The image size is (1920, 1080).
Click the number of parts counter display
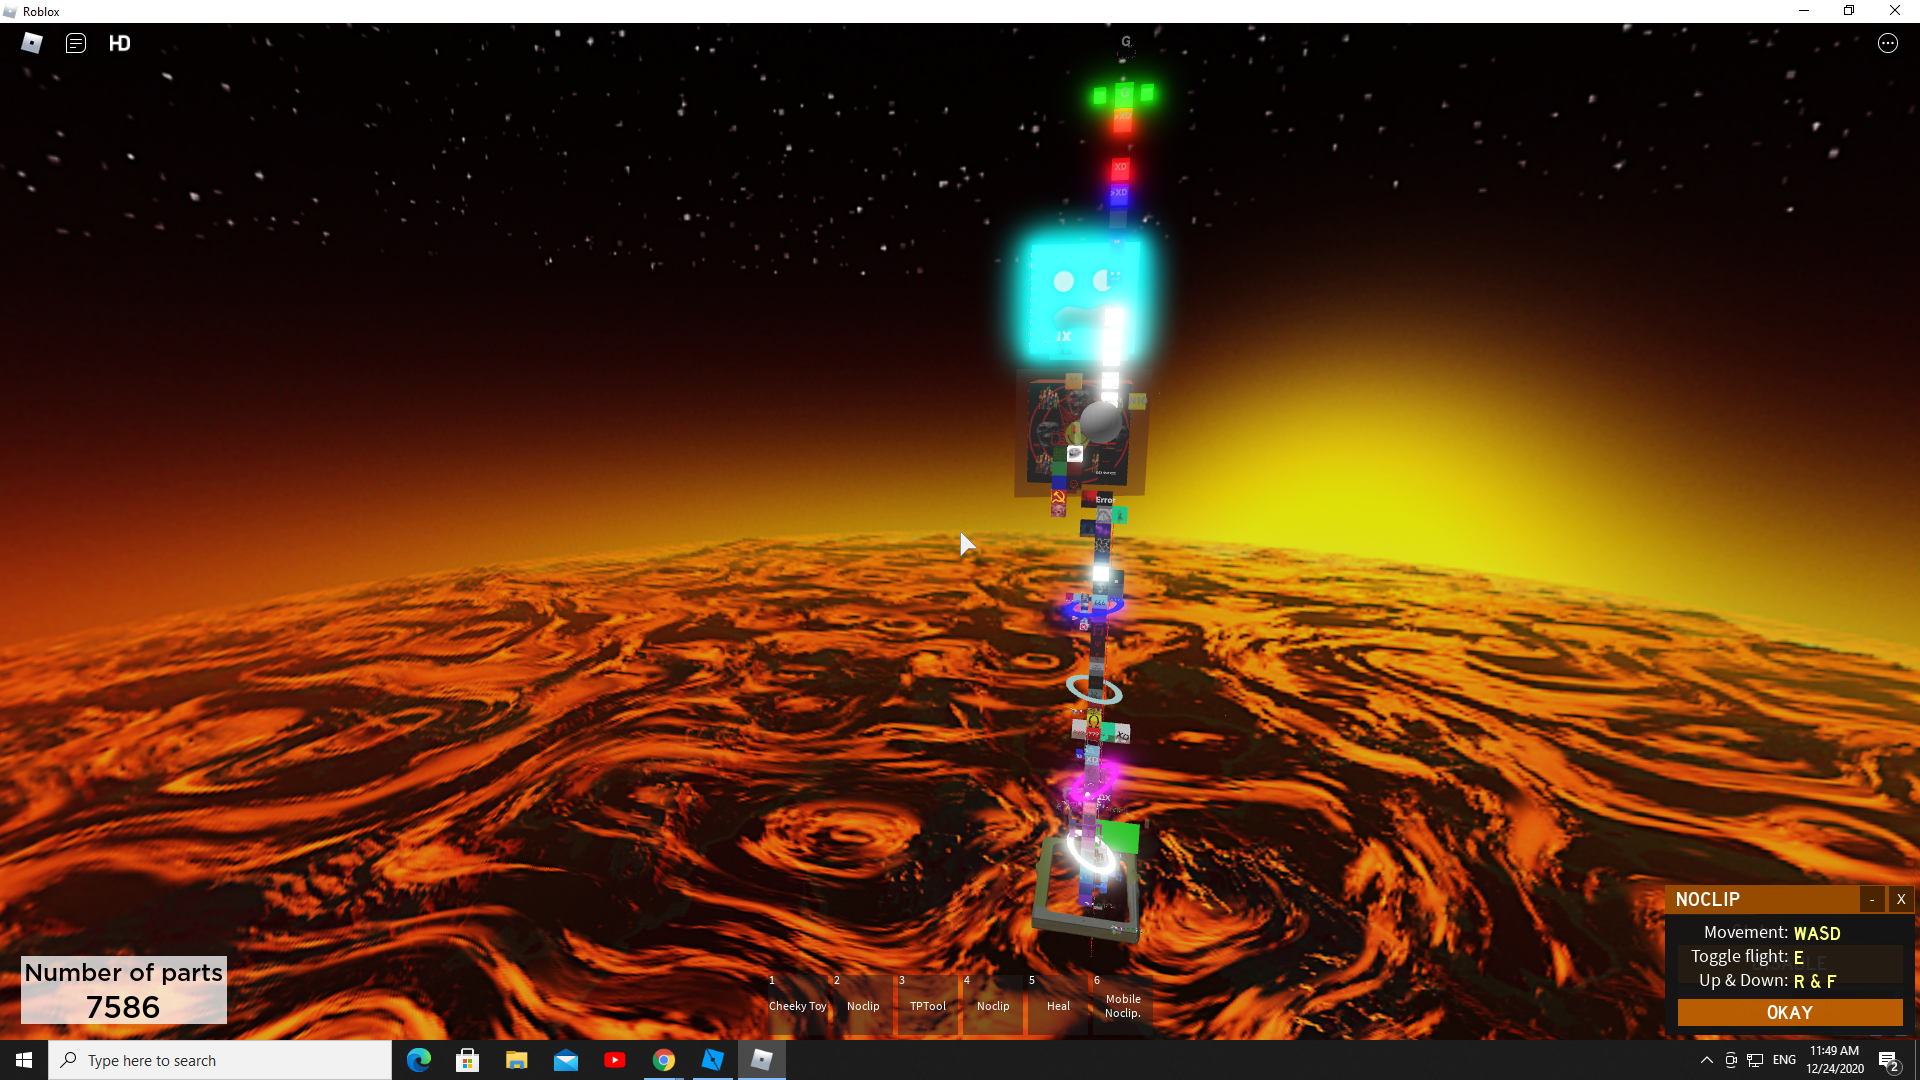click(121, 990)
